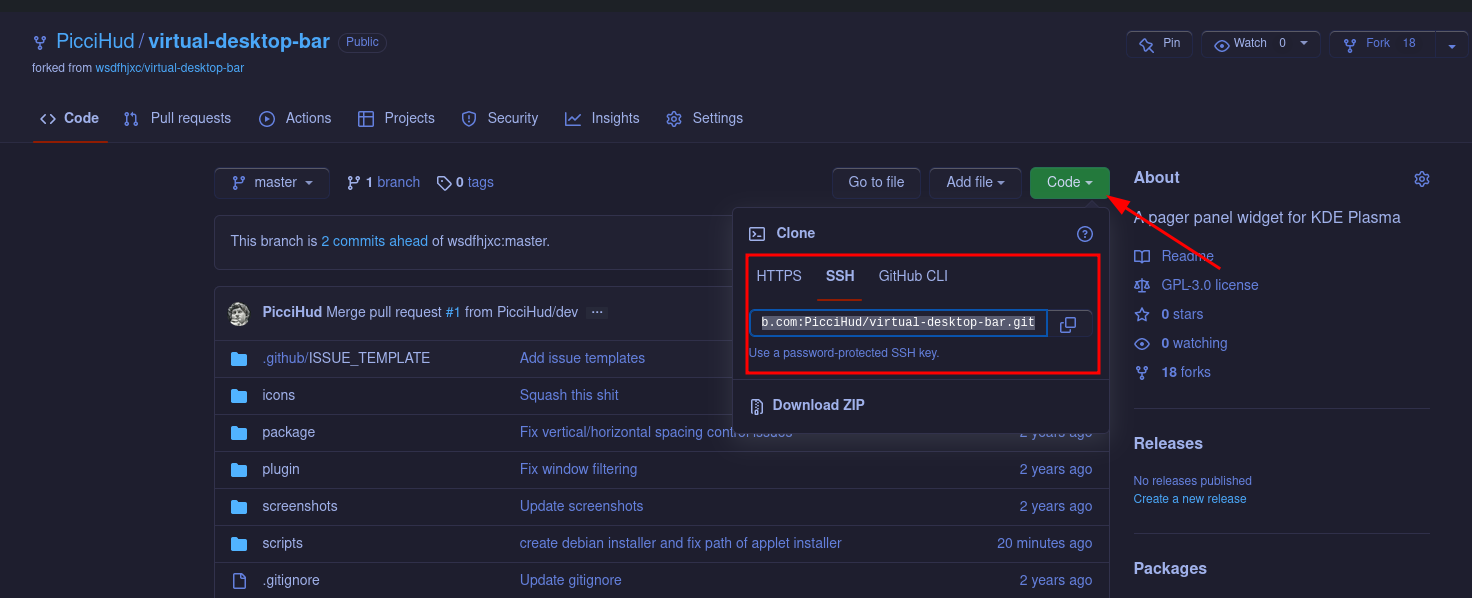Click the eye icon next to 0 watching
Viewport: 1472px width, 598px height.
click(1142, 343)
